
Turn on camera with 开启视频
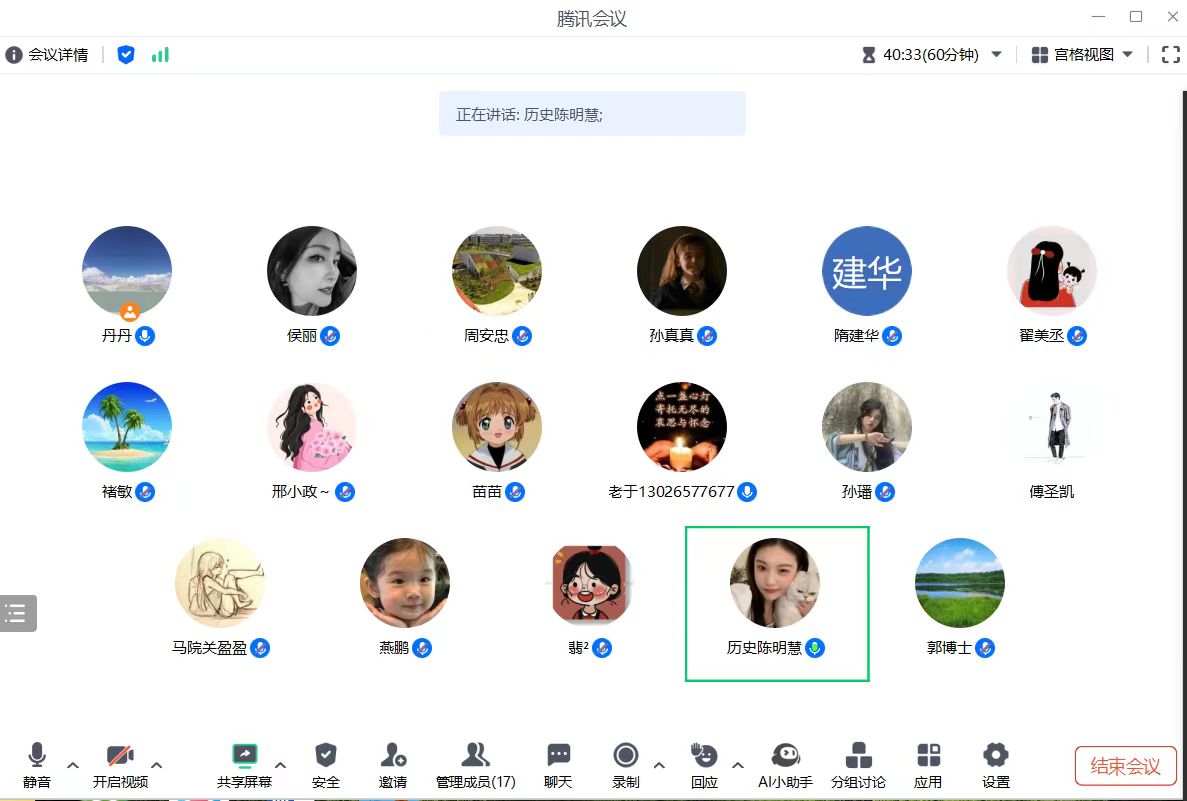tap(120, 765)
